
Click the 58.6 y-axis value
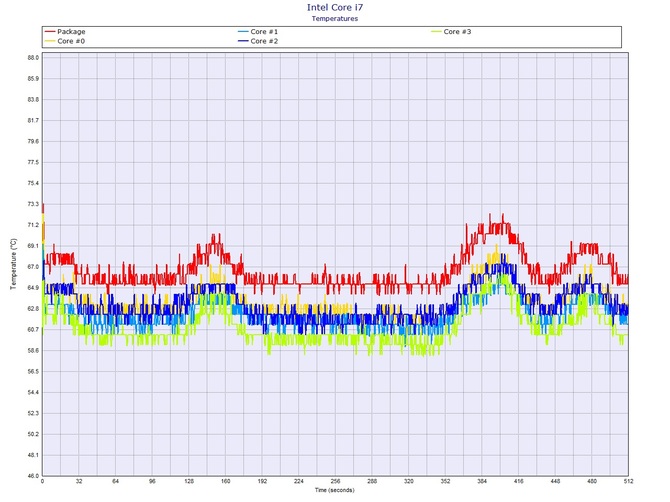pos(33,351)
